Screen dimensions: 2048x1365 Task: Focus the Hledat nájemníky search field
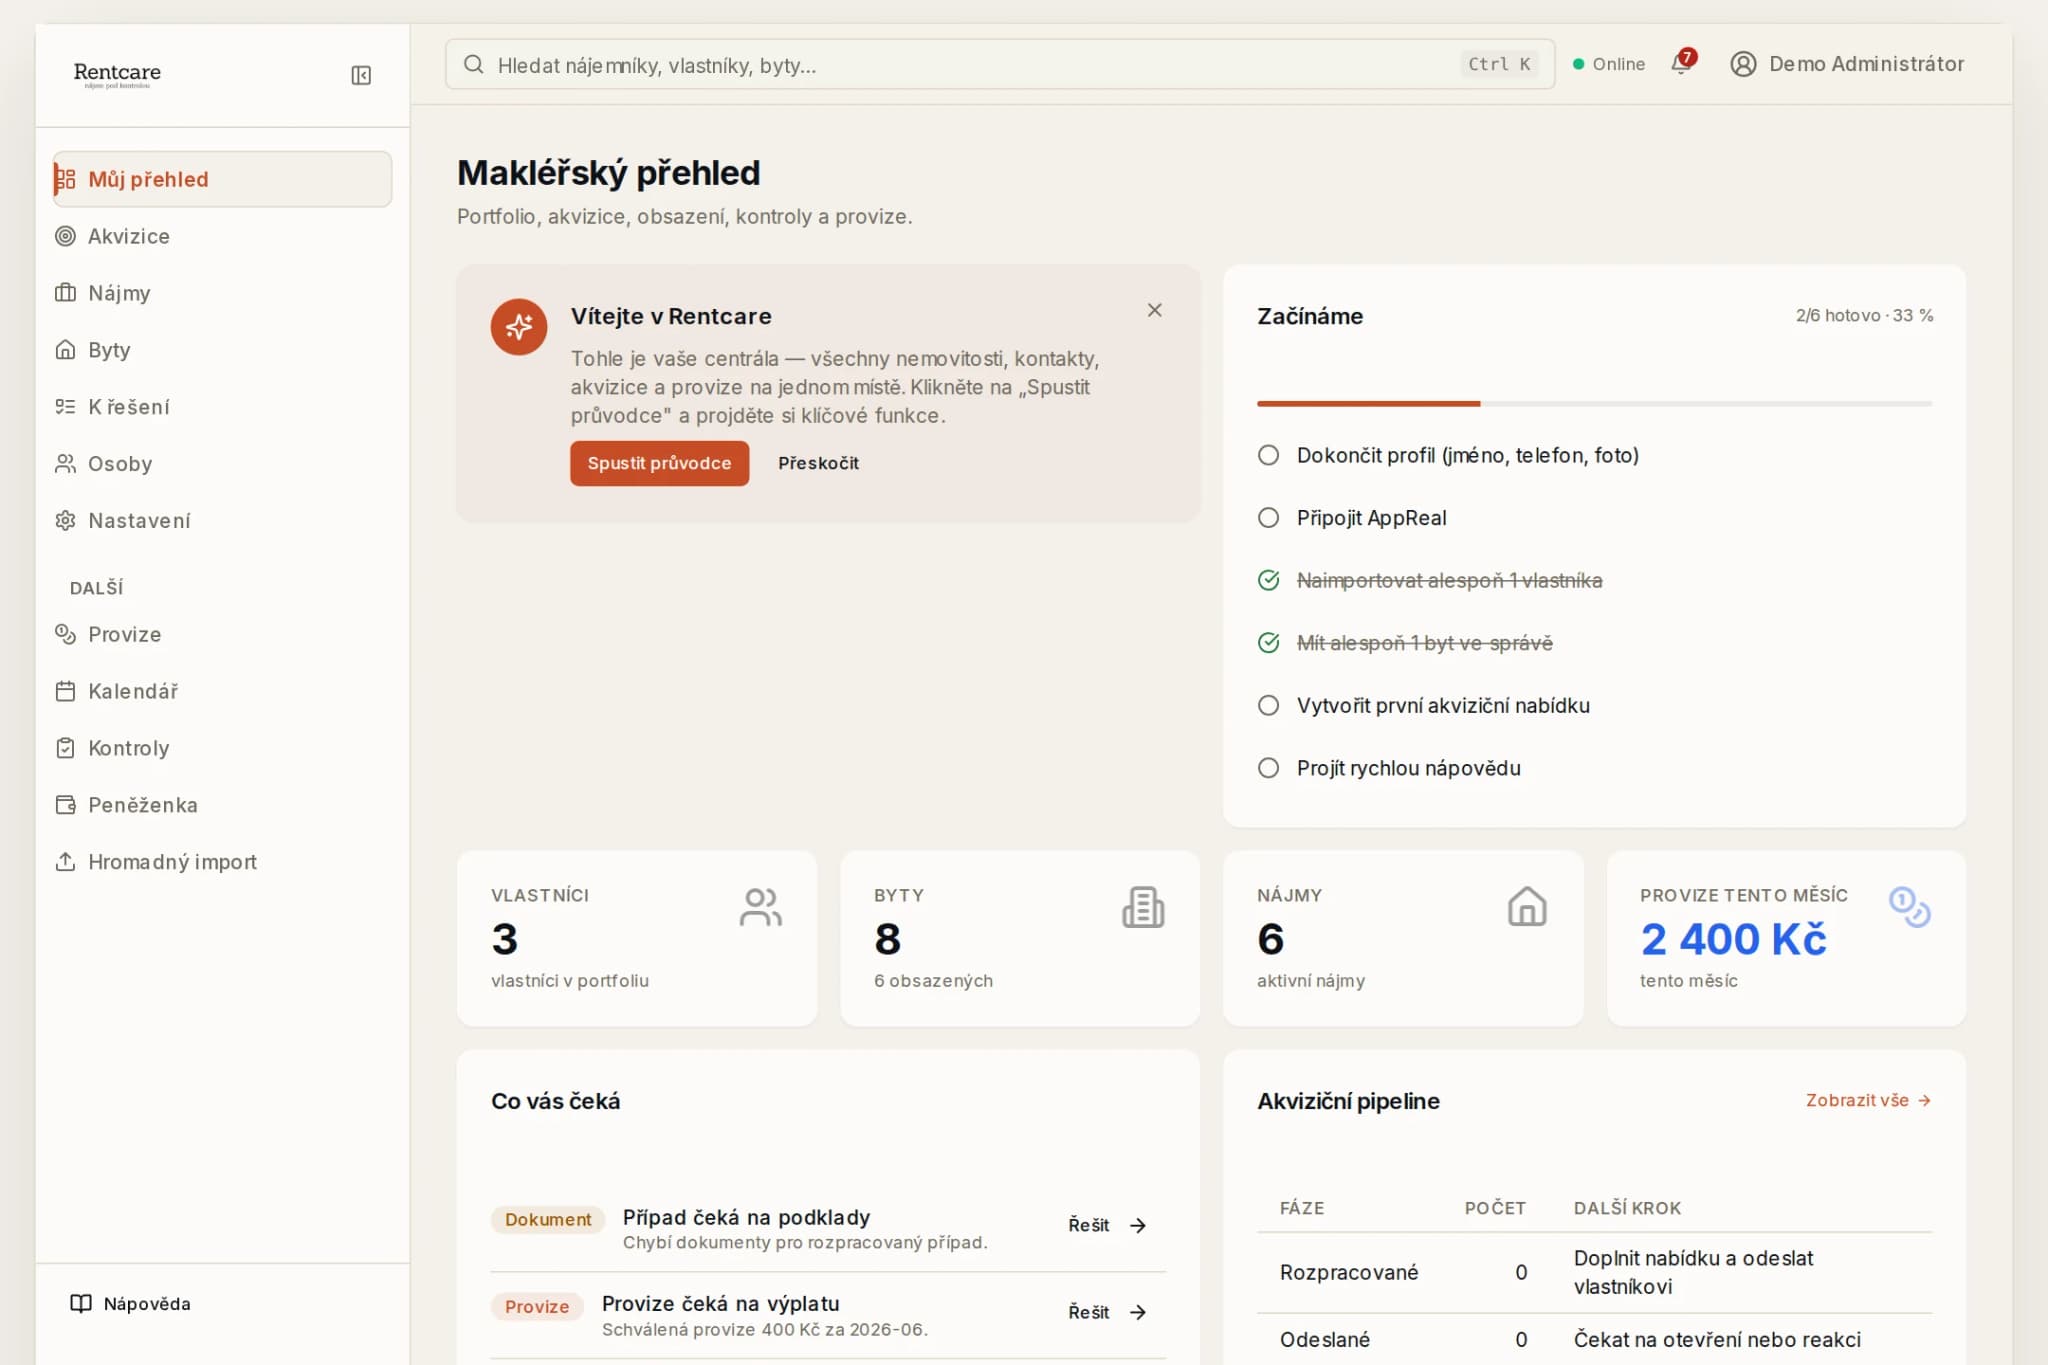(1000, 65)
